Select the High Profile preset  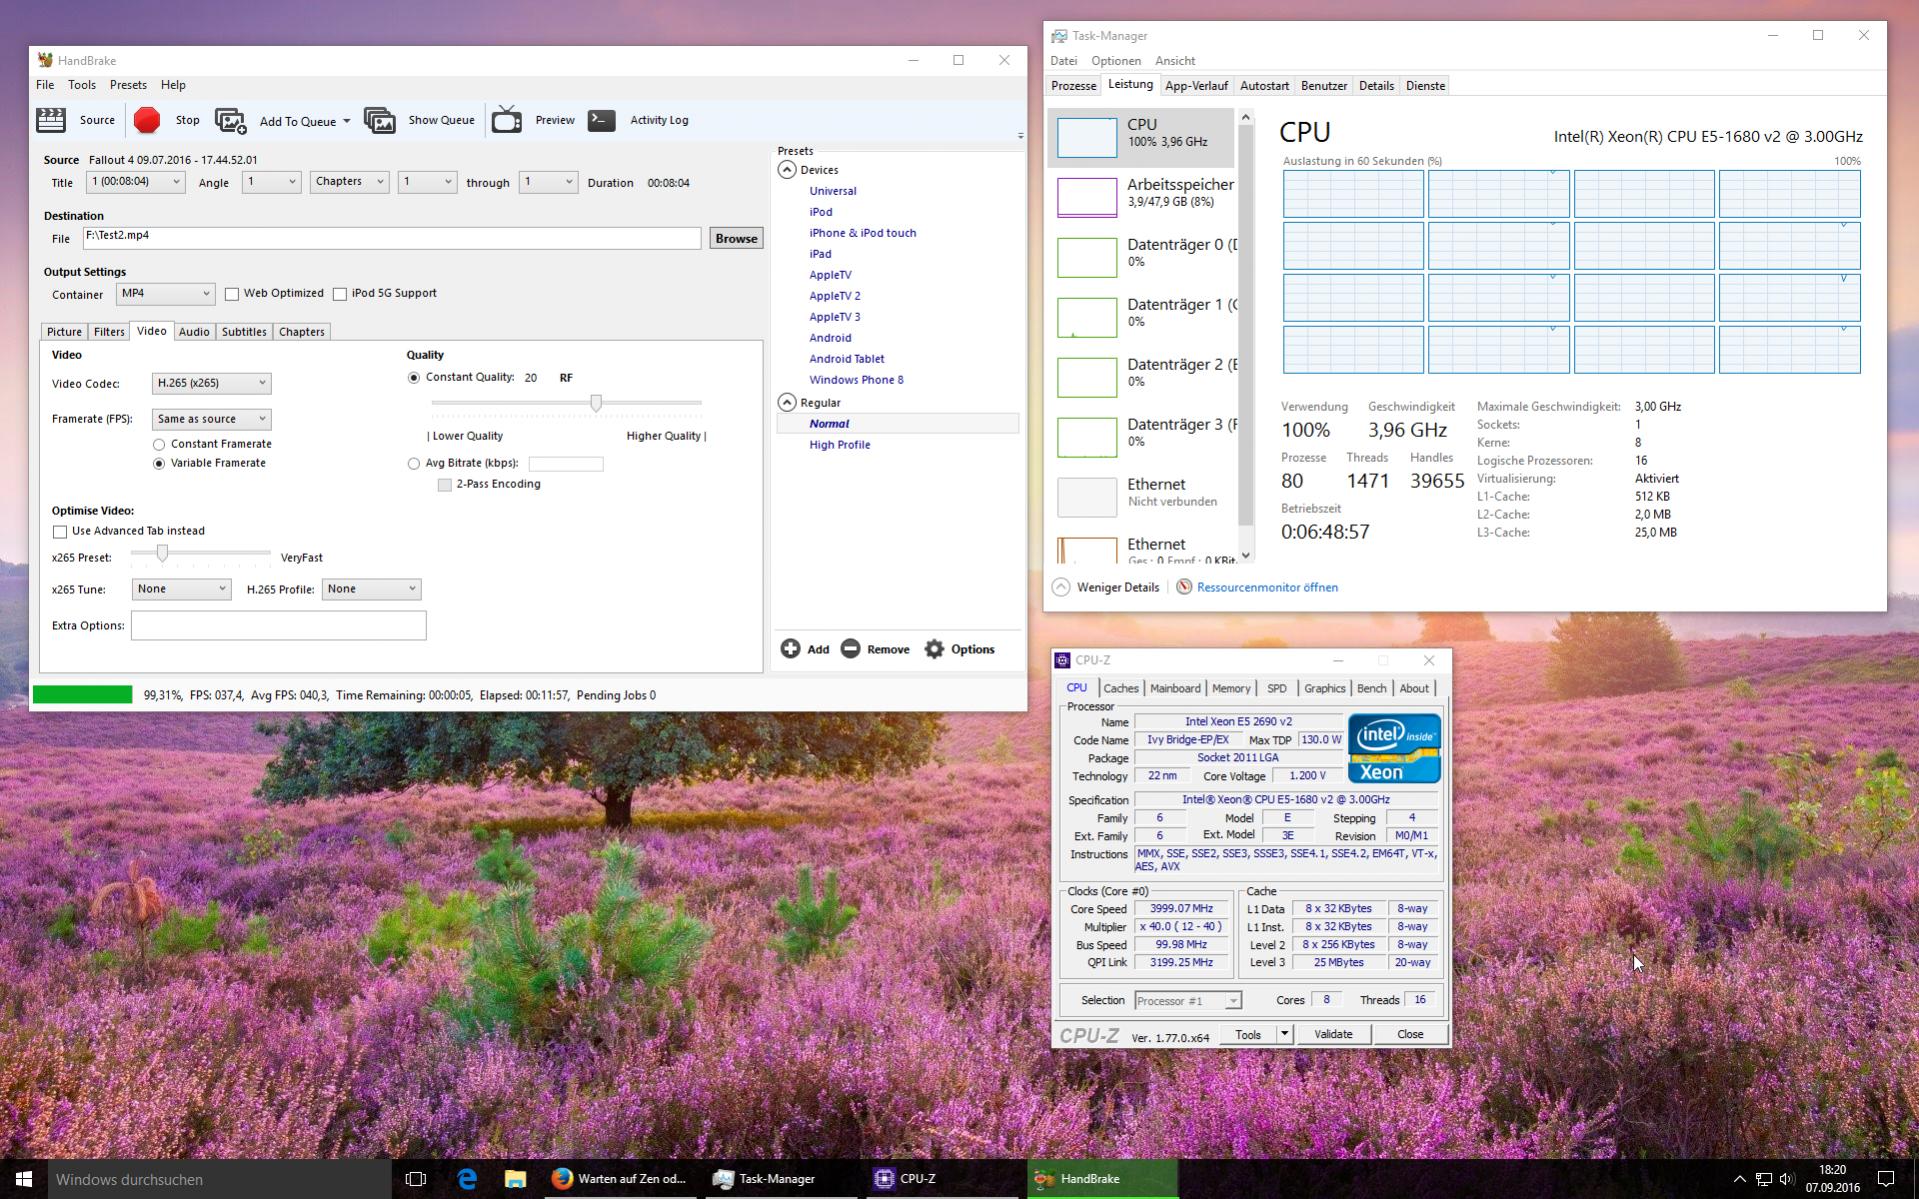pos(840,445)
